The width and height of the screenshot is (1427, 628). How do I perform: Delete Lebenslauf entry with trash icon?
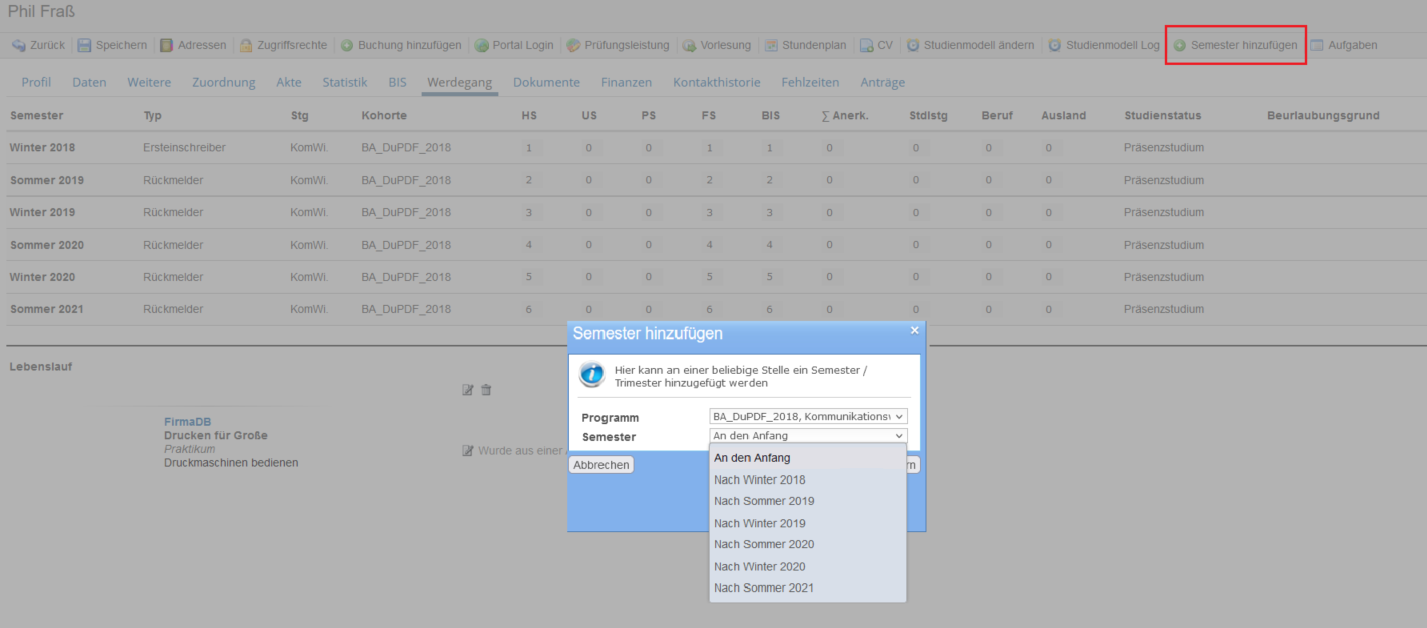[x=486, y=390]
